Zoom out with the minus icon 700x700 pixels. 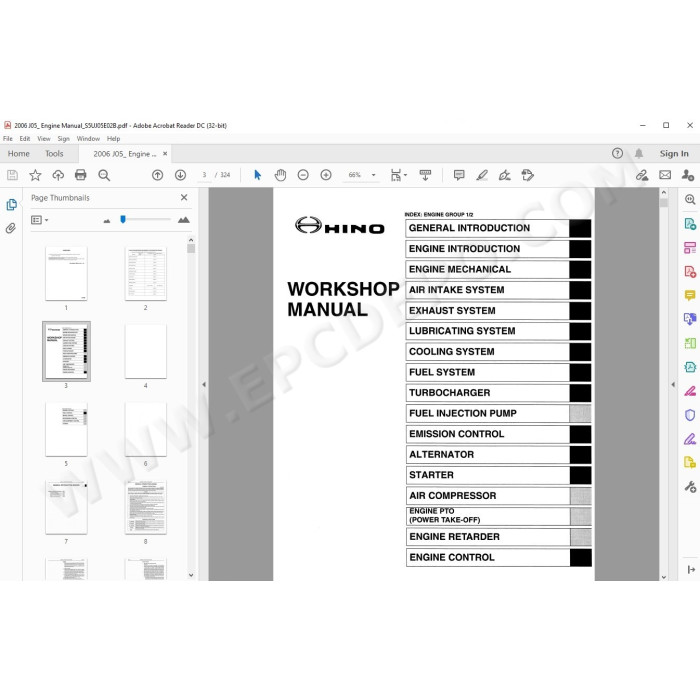(303, 175)
